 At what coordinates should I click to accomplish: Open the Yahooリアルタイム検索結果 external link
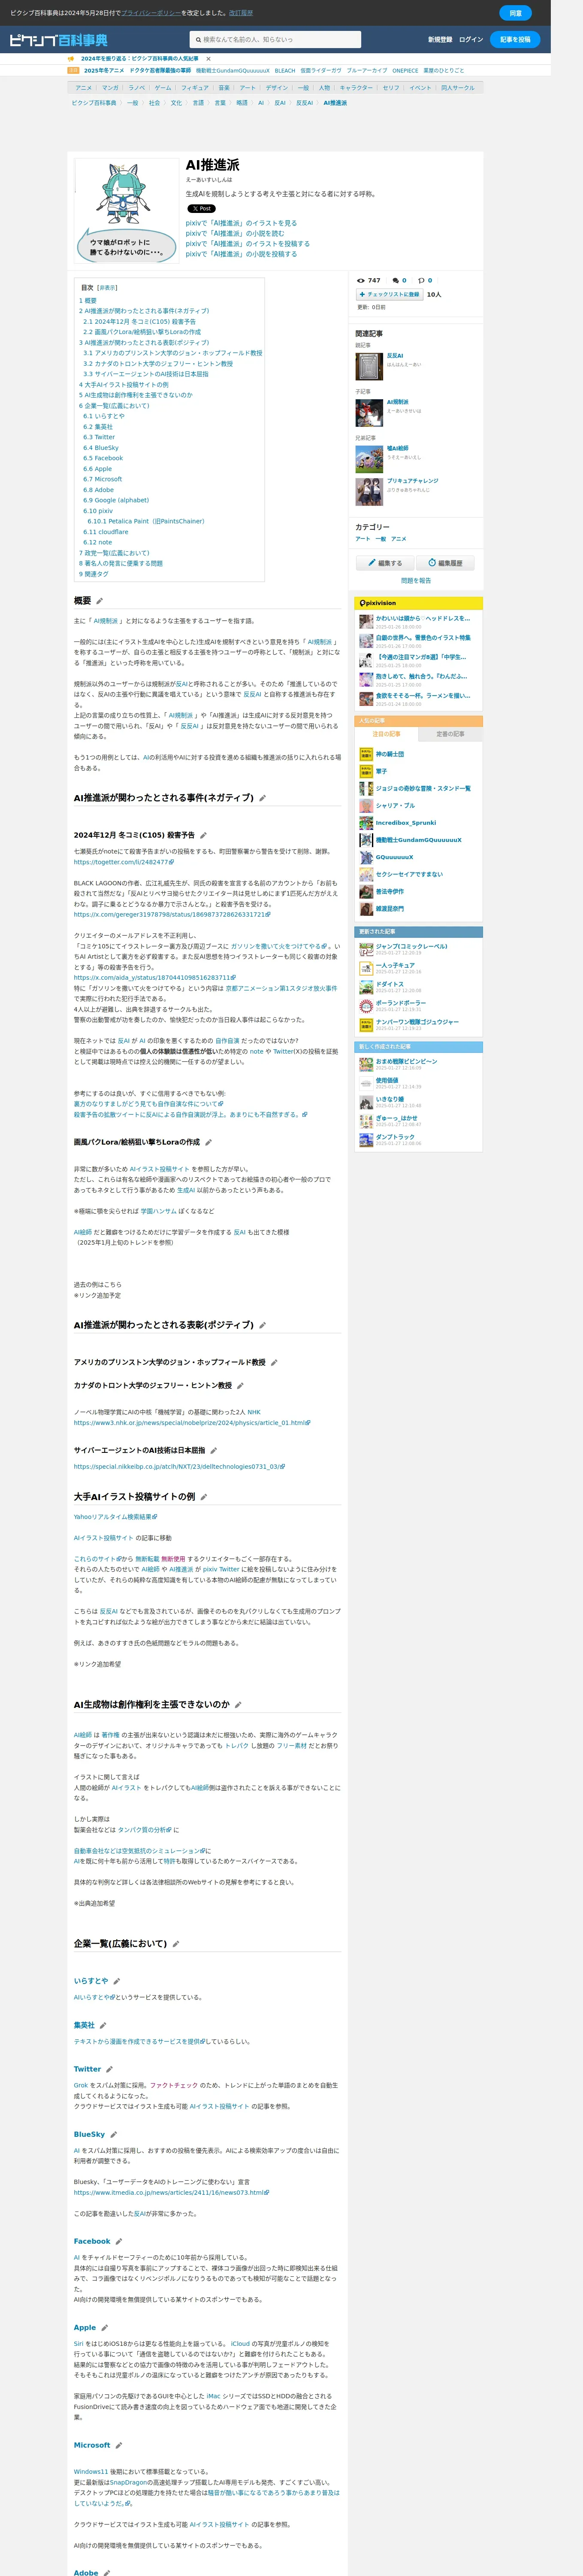(114, 1517)
